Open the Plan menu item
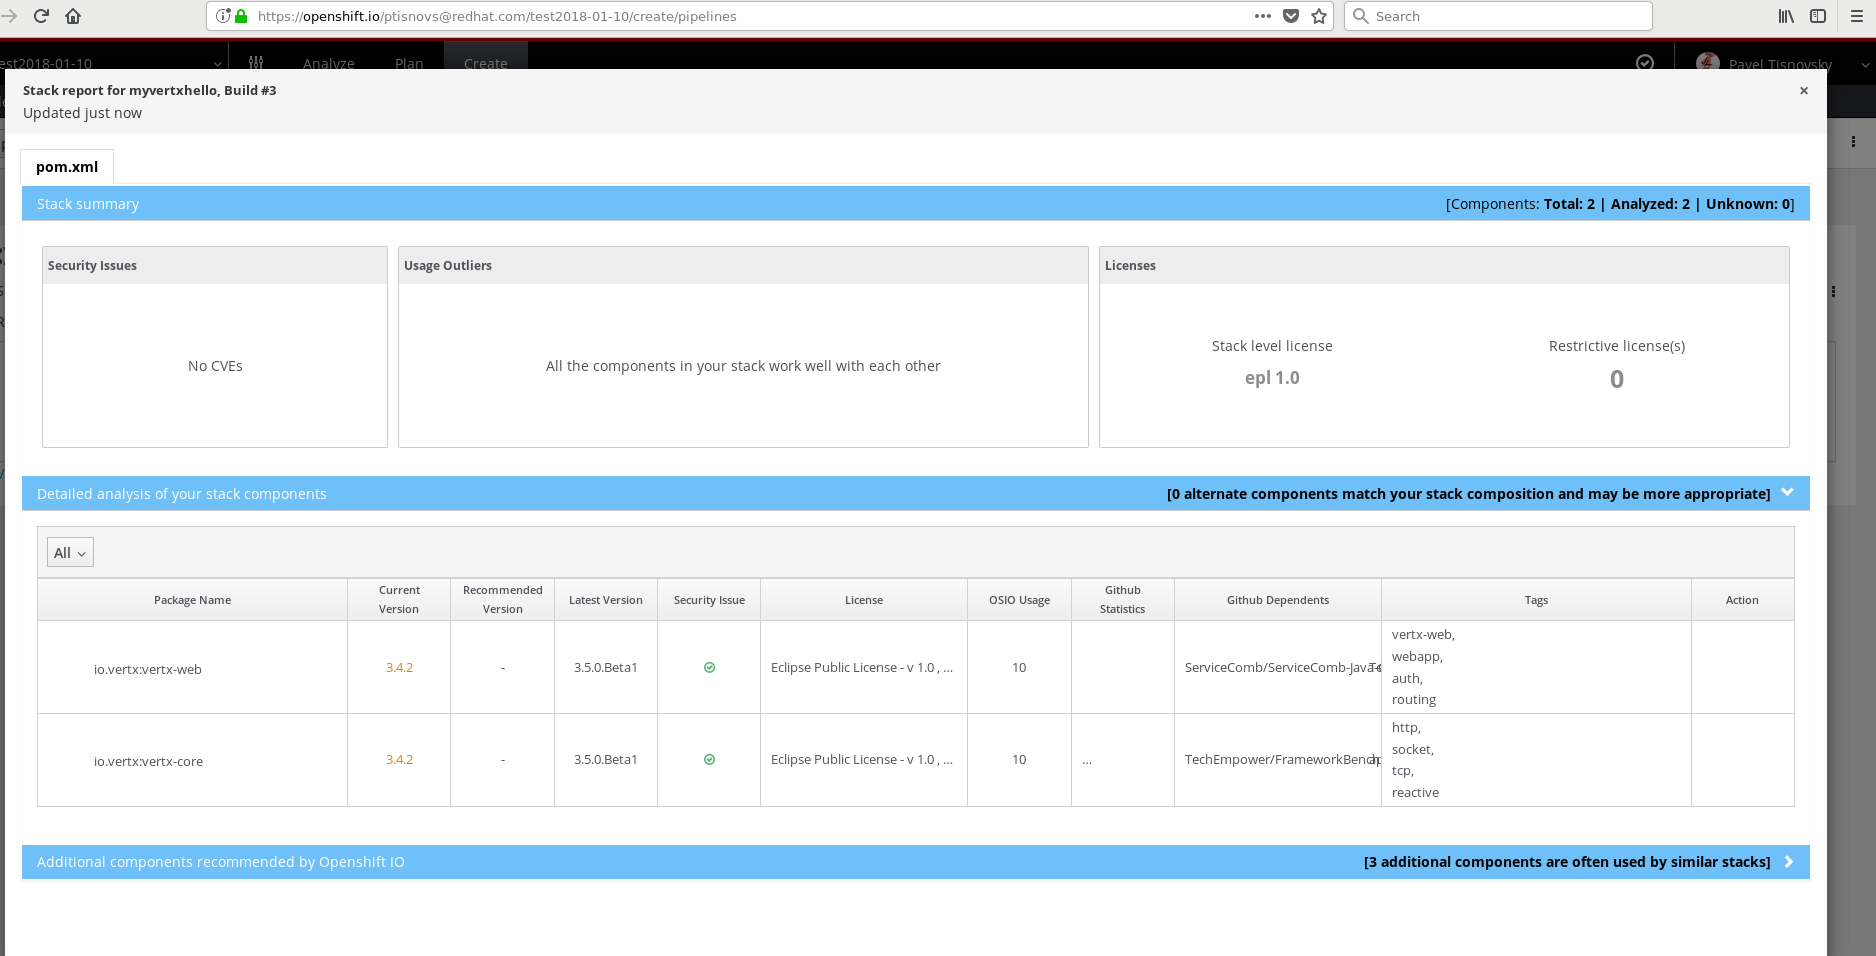 tap(408, 63)
